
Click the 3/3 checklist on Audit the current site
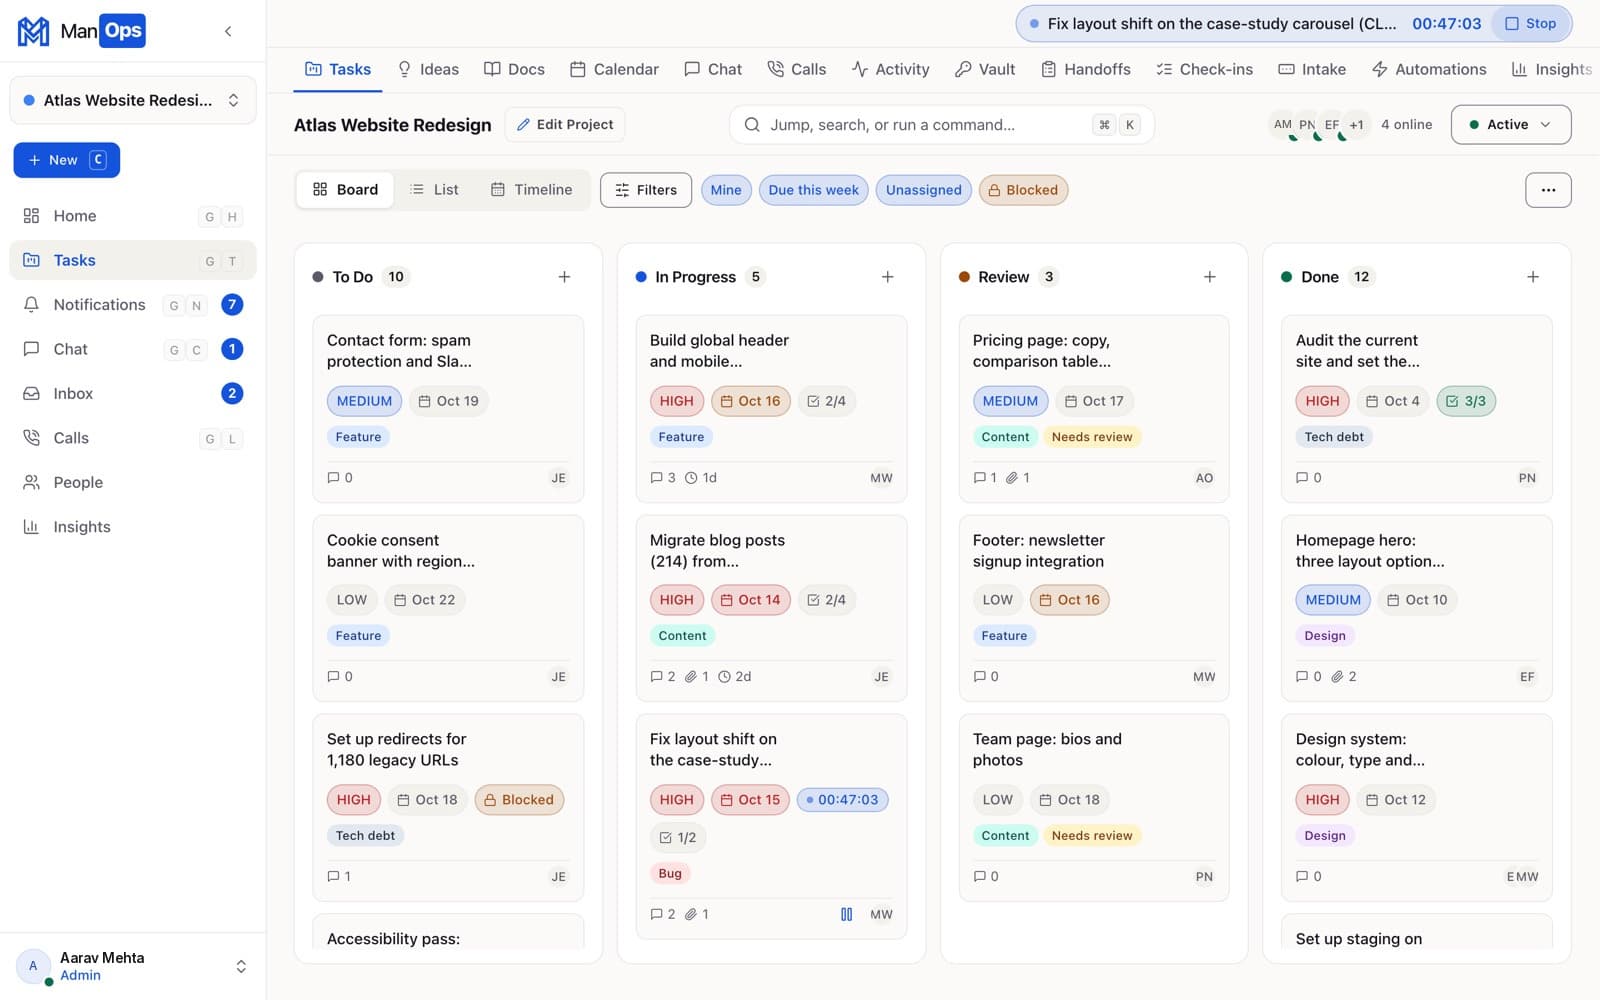coord(1466,401)
